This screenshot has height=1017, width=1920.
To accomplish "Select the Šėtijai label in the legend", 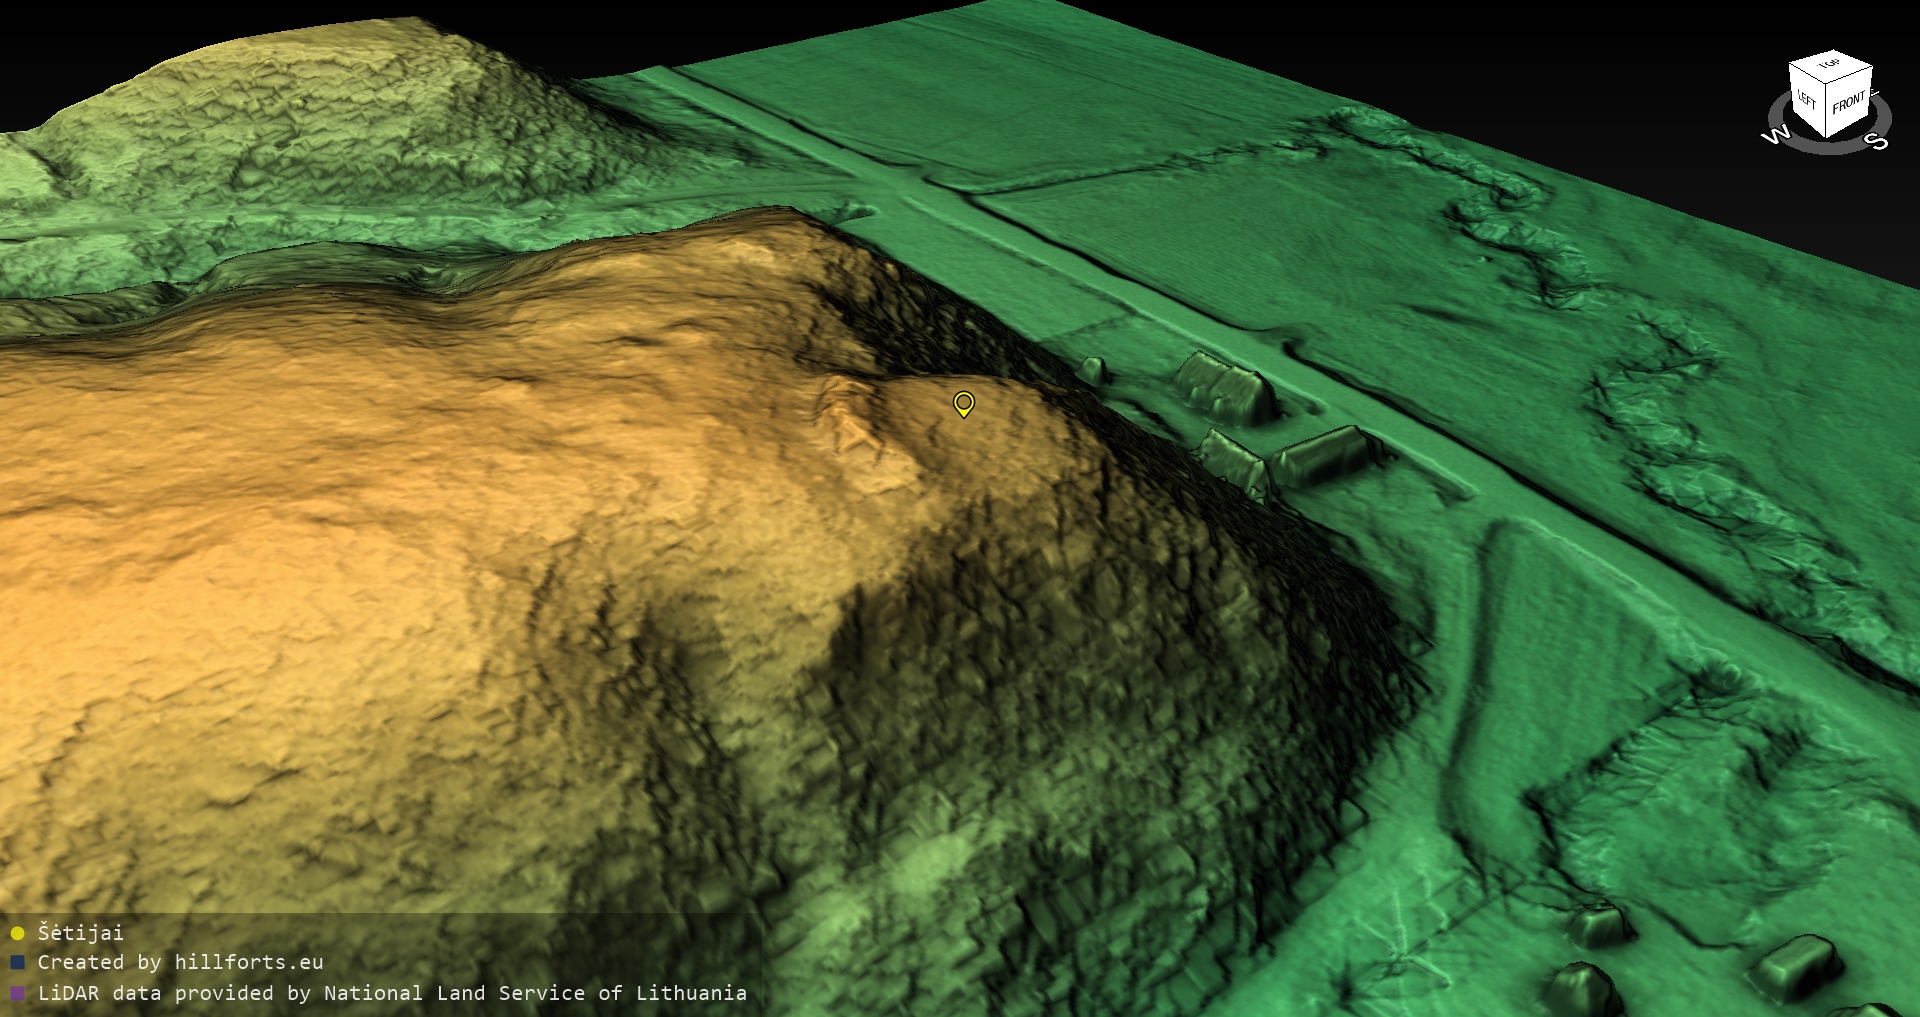I will (81, 933).
